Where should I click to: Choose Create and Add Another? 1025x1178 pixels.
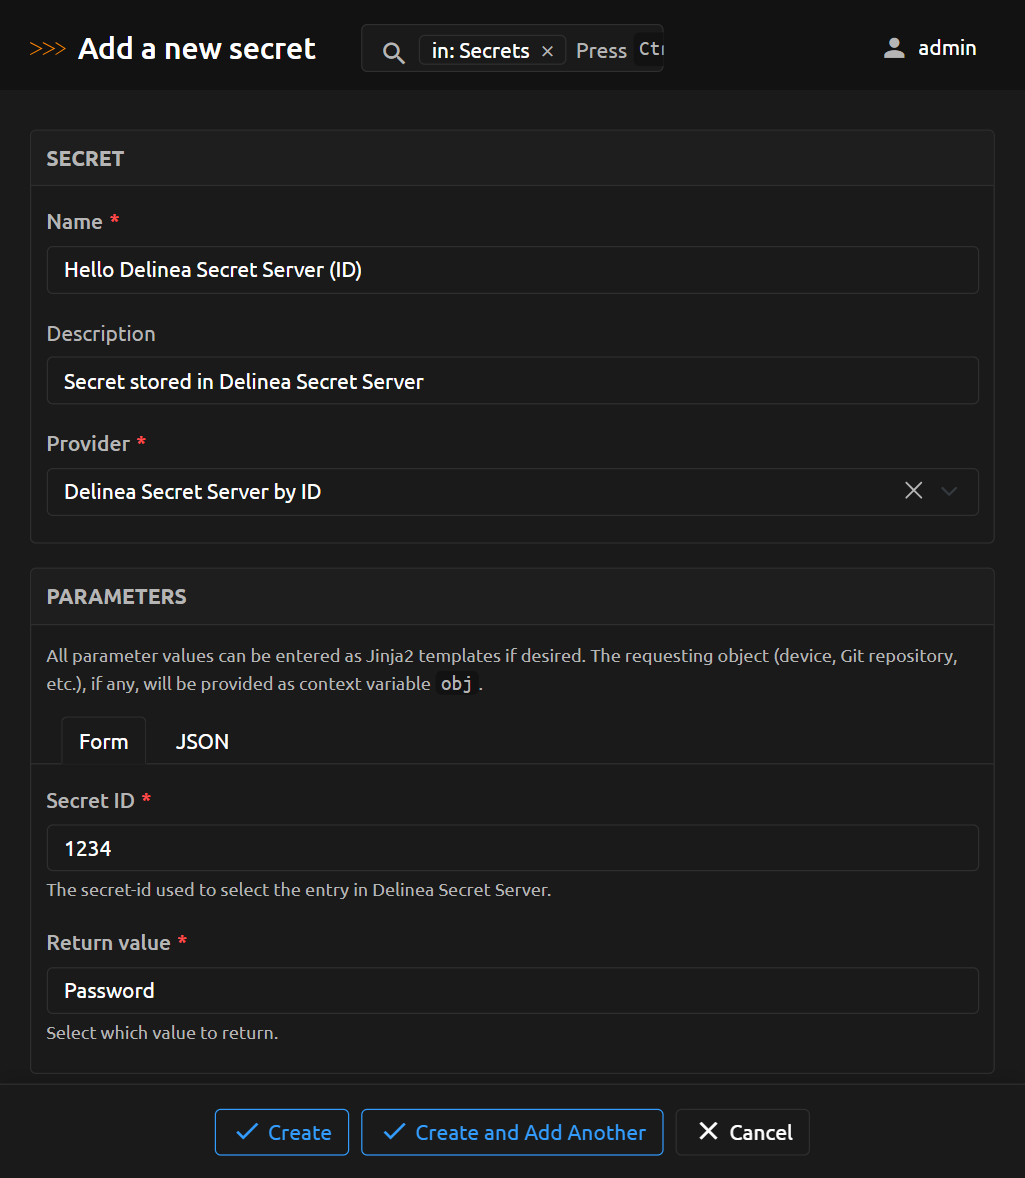[512, 1132]
